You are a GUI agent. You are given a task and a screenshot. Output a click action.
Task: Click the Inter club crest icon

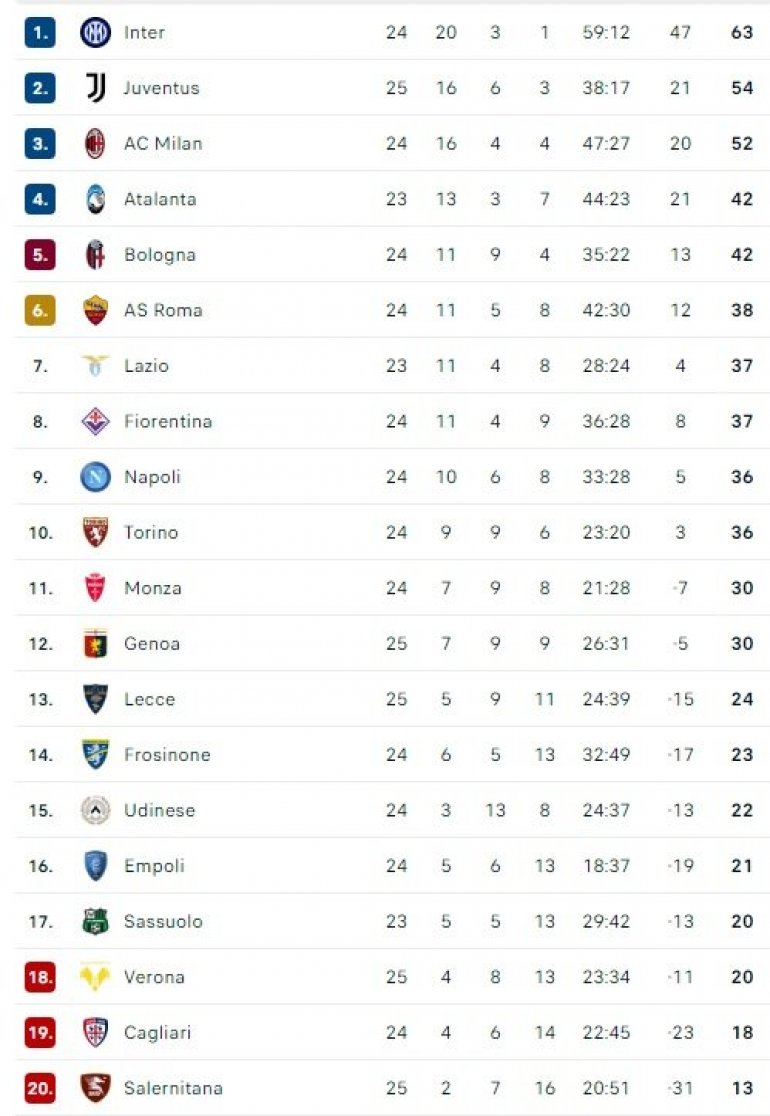pos(95,32)
